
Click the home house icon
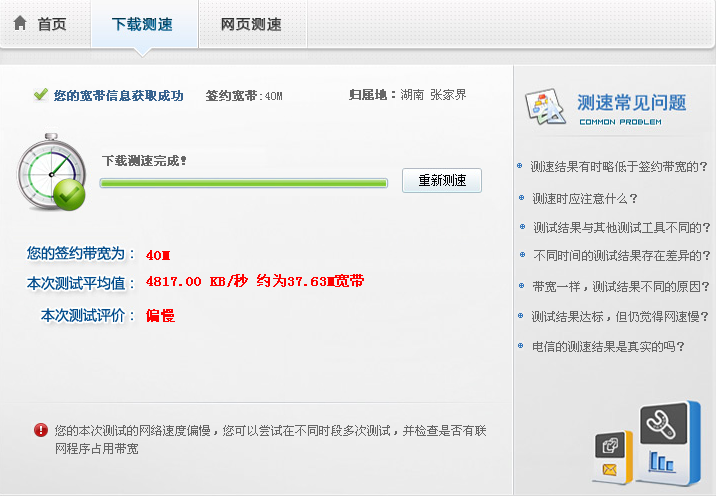tap(20, 23)
